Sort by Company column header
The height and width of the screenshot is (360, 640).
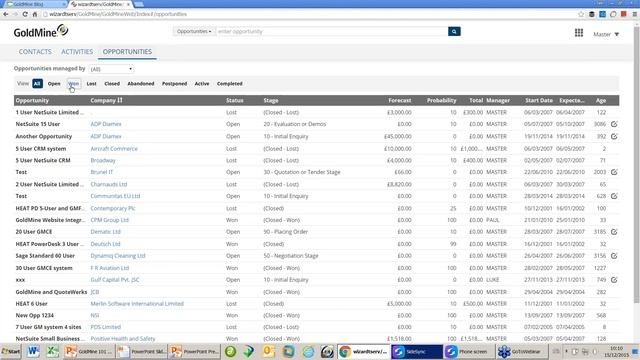coord(106,100)
